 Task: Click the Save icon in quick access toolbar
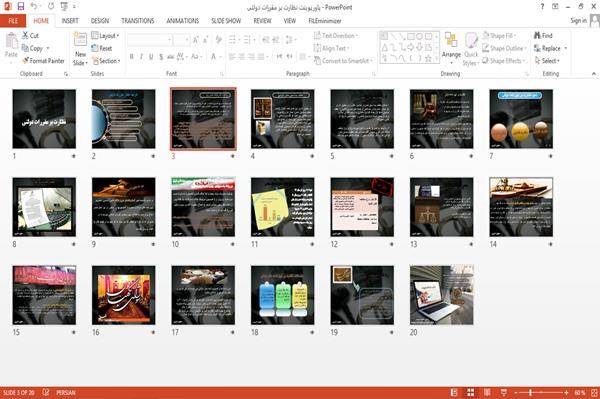pos(21,7)
